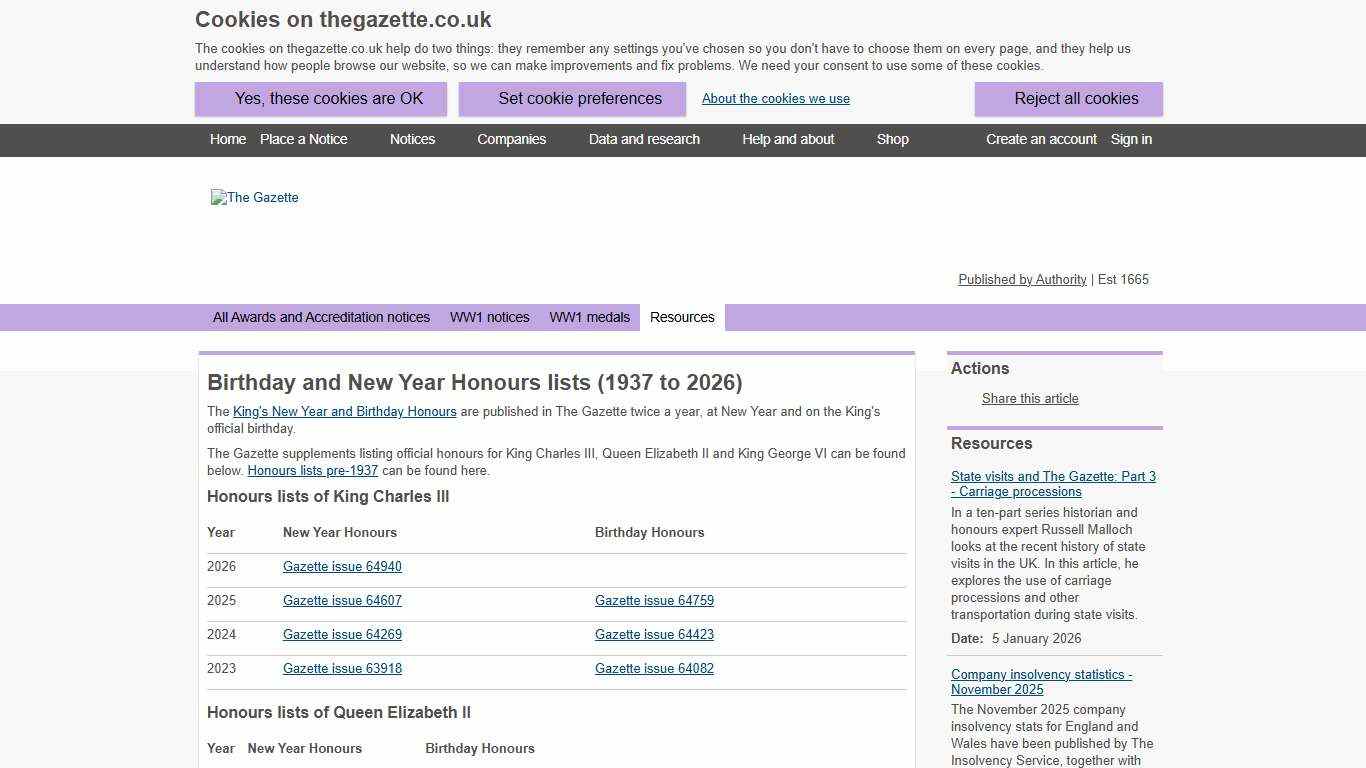Screen dimensions: 1366x768
Task: Open 'Gazette issue 64940' for 2026
Action: click(342, 566)
